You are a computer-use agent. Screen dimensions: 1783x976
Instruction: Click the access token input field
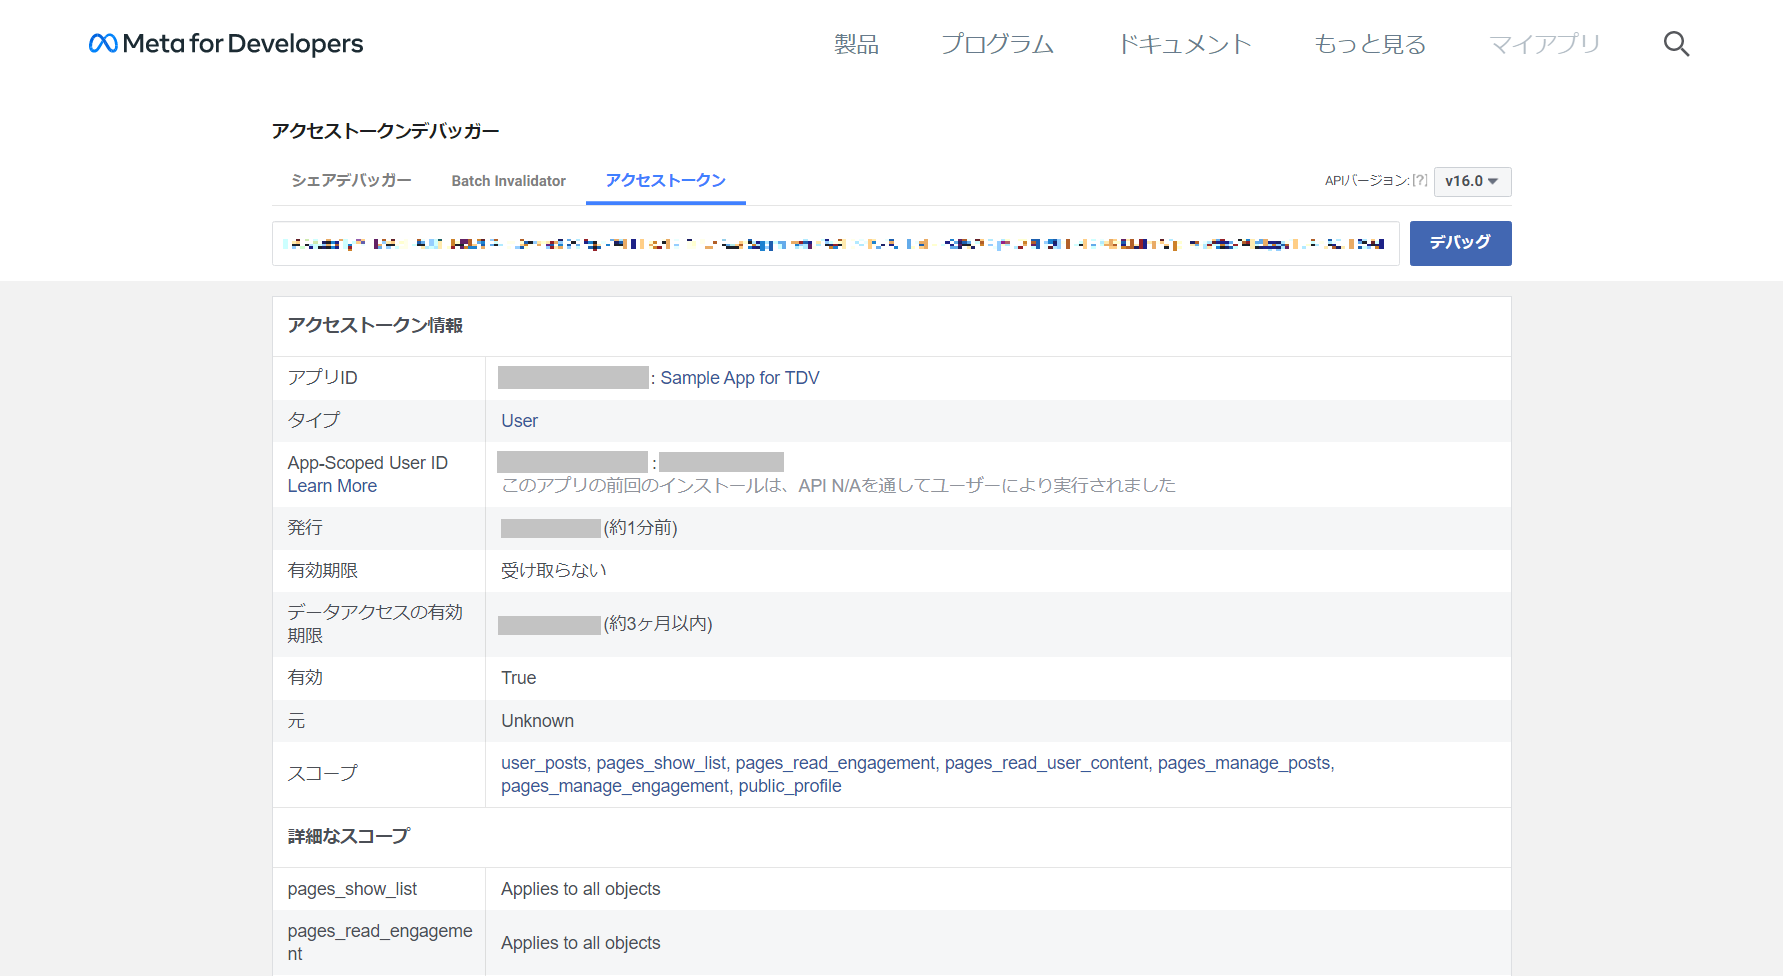click(835, 243)
